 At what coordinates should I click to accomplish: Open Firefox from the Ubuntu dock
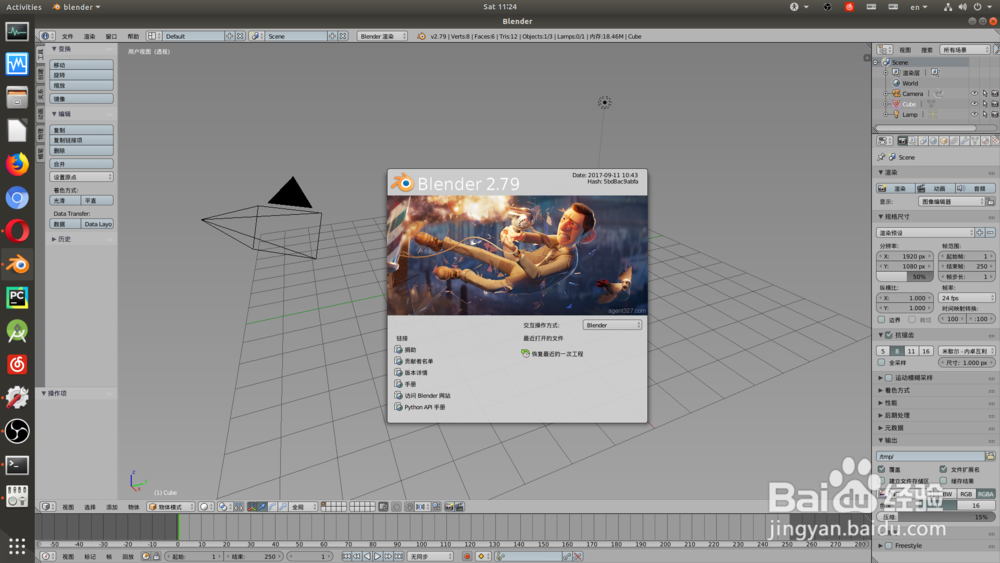17,165
